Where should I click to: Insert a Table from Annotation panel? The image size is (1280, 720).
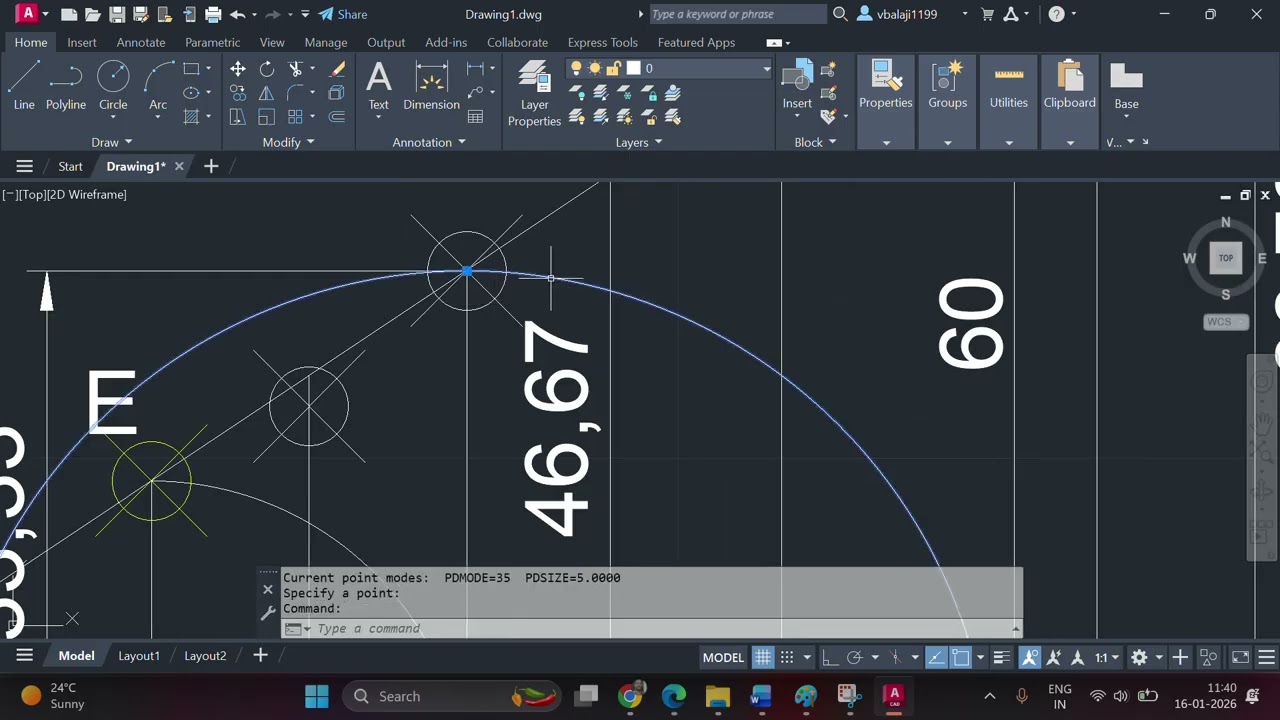click(x=476, y=117)
